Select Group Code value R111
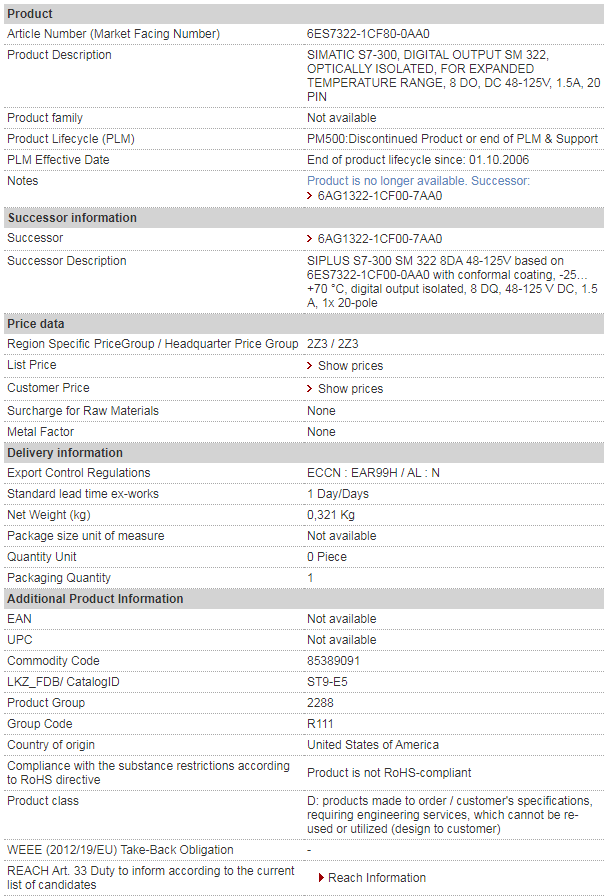The height and width of the screenshot is (896, 606). [320, 724]
